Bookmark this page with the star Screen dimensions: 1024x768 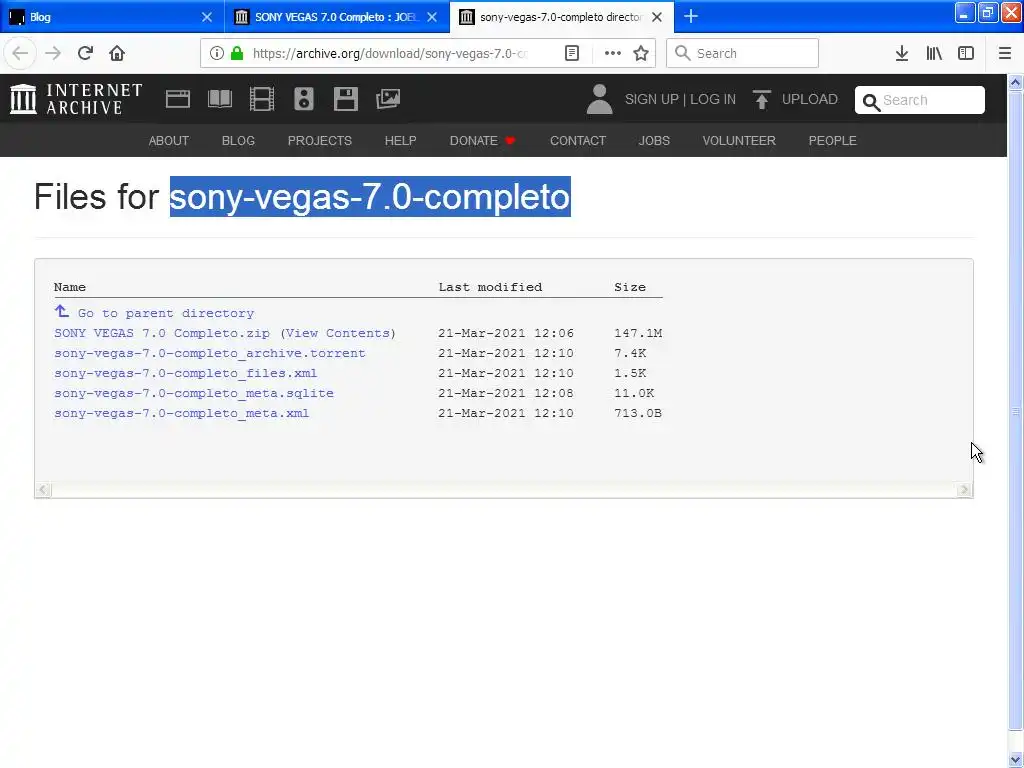[641, 54]
